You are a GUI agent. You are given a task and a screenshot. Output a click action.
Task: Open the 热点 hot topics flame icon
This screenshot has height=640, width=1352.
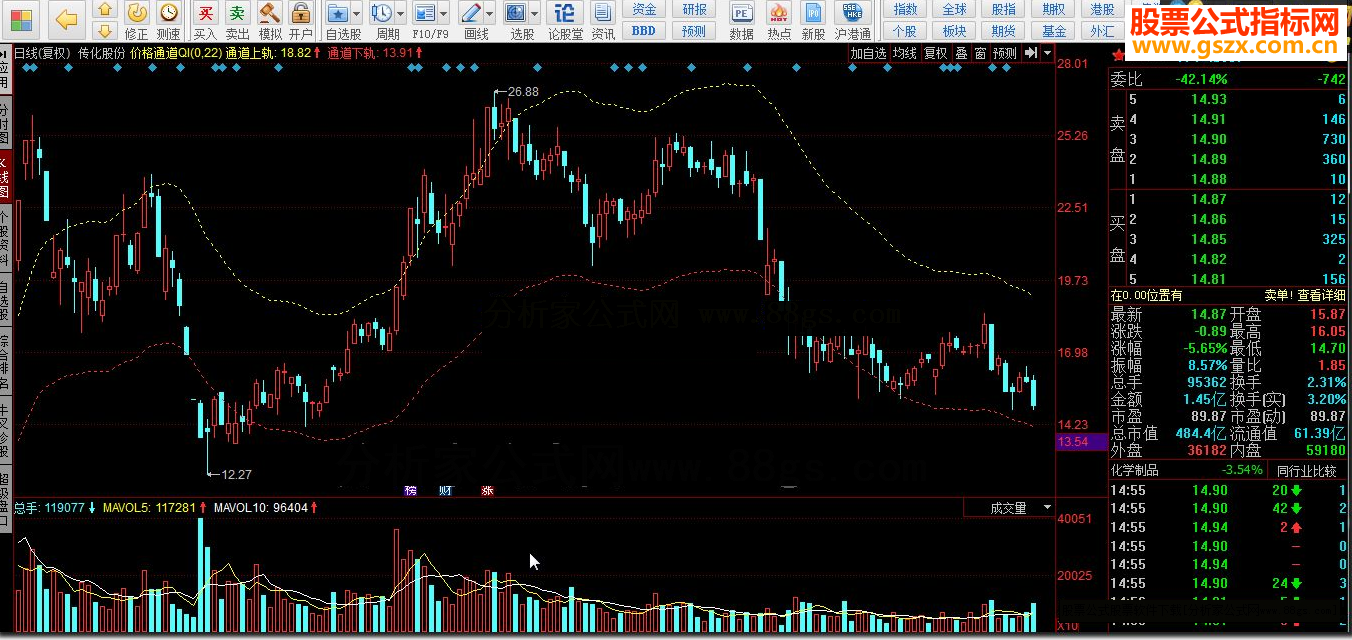pyautogui.click(x=778, y=13)
